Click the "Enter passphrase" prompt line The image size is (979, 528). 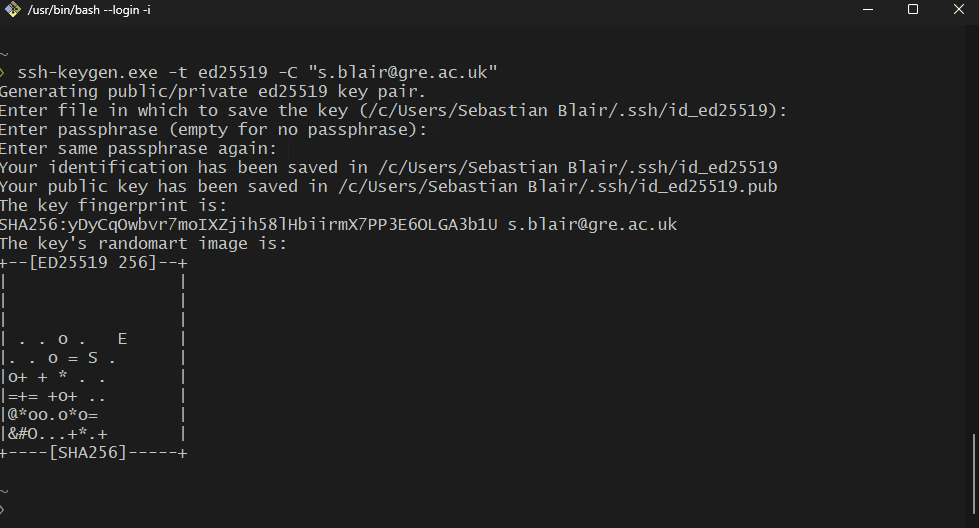[213, 129]
